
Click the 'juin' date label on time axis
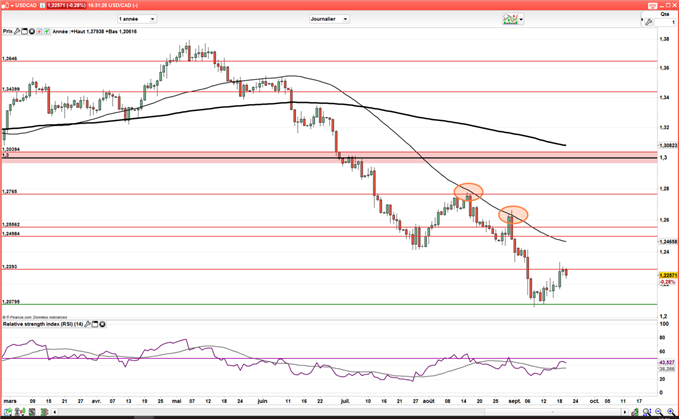[262, 401]
